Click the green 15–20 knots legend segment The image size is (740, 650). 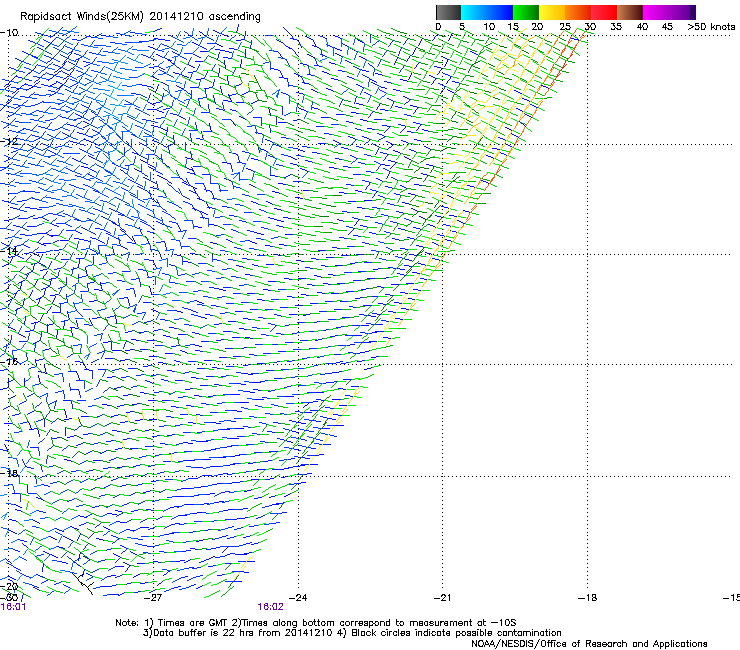tap(526, 12)
